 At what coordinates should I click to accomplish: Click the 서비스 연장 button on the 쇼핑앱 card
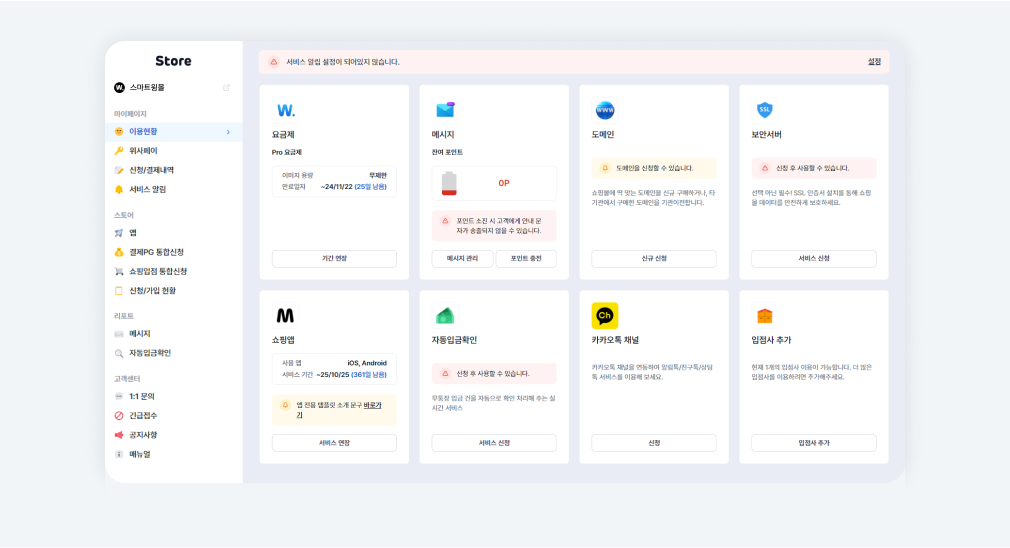[x=334, y=443]
